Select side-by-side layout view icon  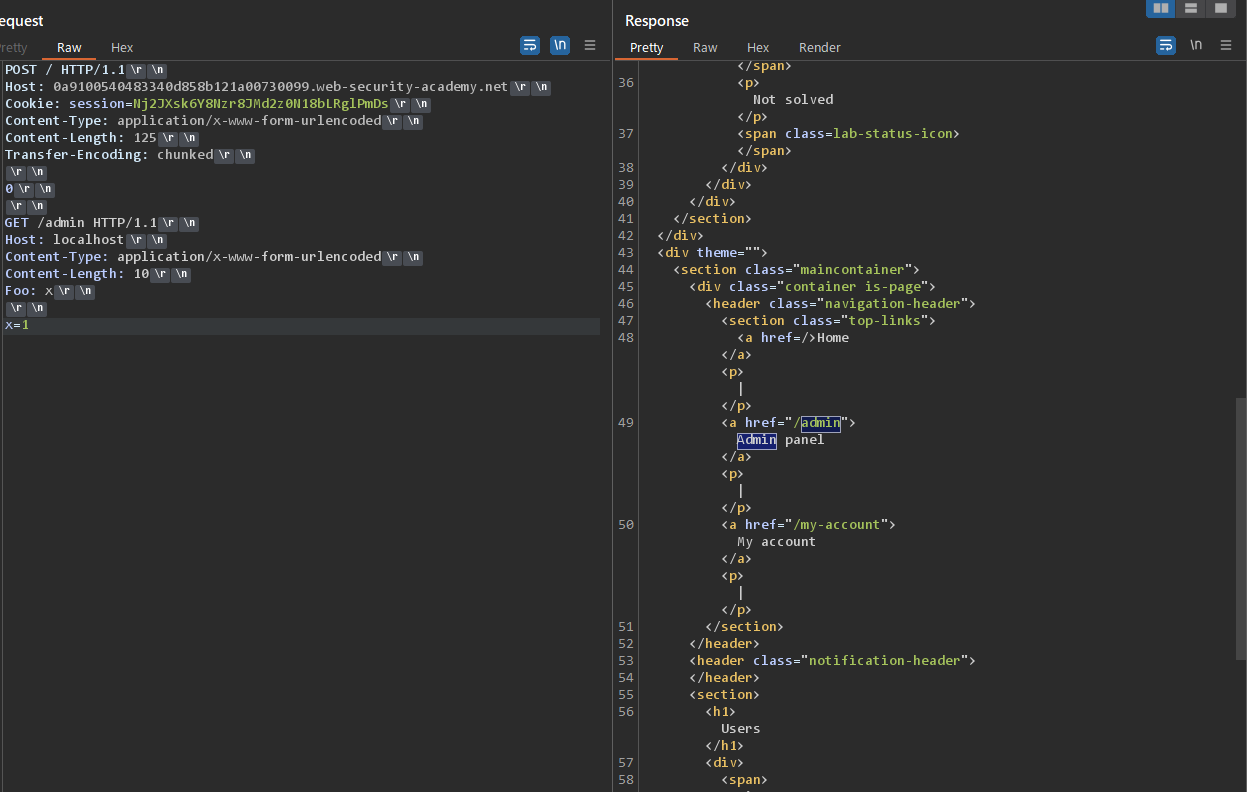coord(1160,8)
